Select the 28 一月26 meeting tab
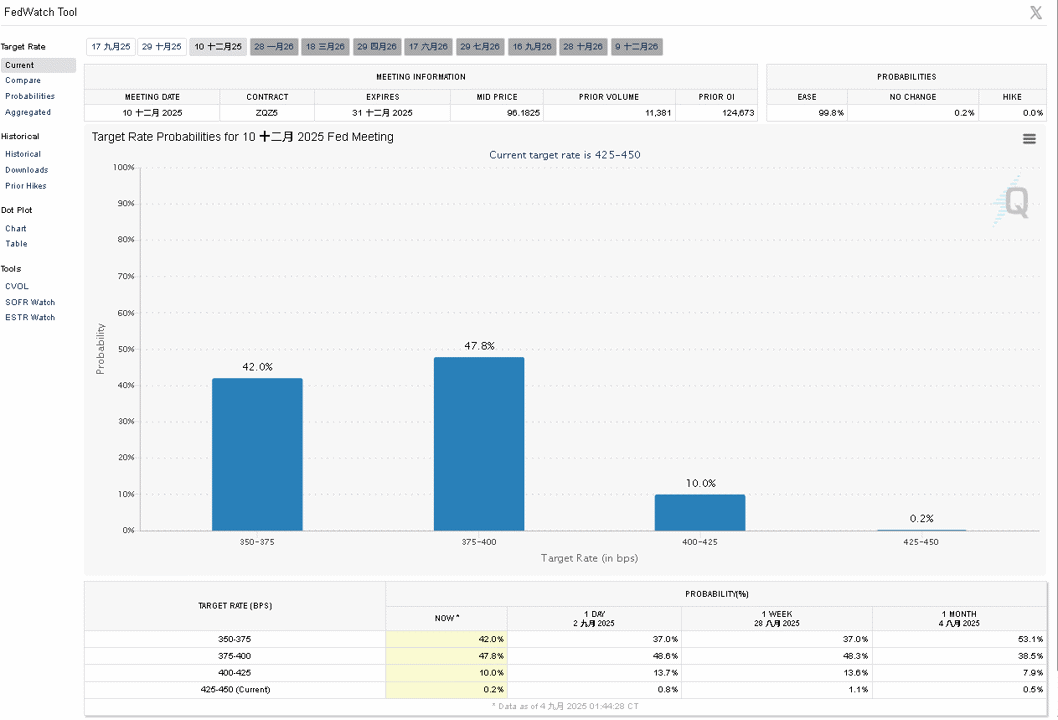 click(x=274, y=47)
